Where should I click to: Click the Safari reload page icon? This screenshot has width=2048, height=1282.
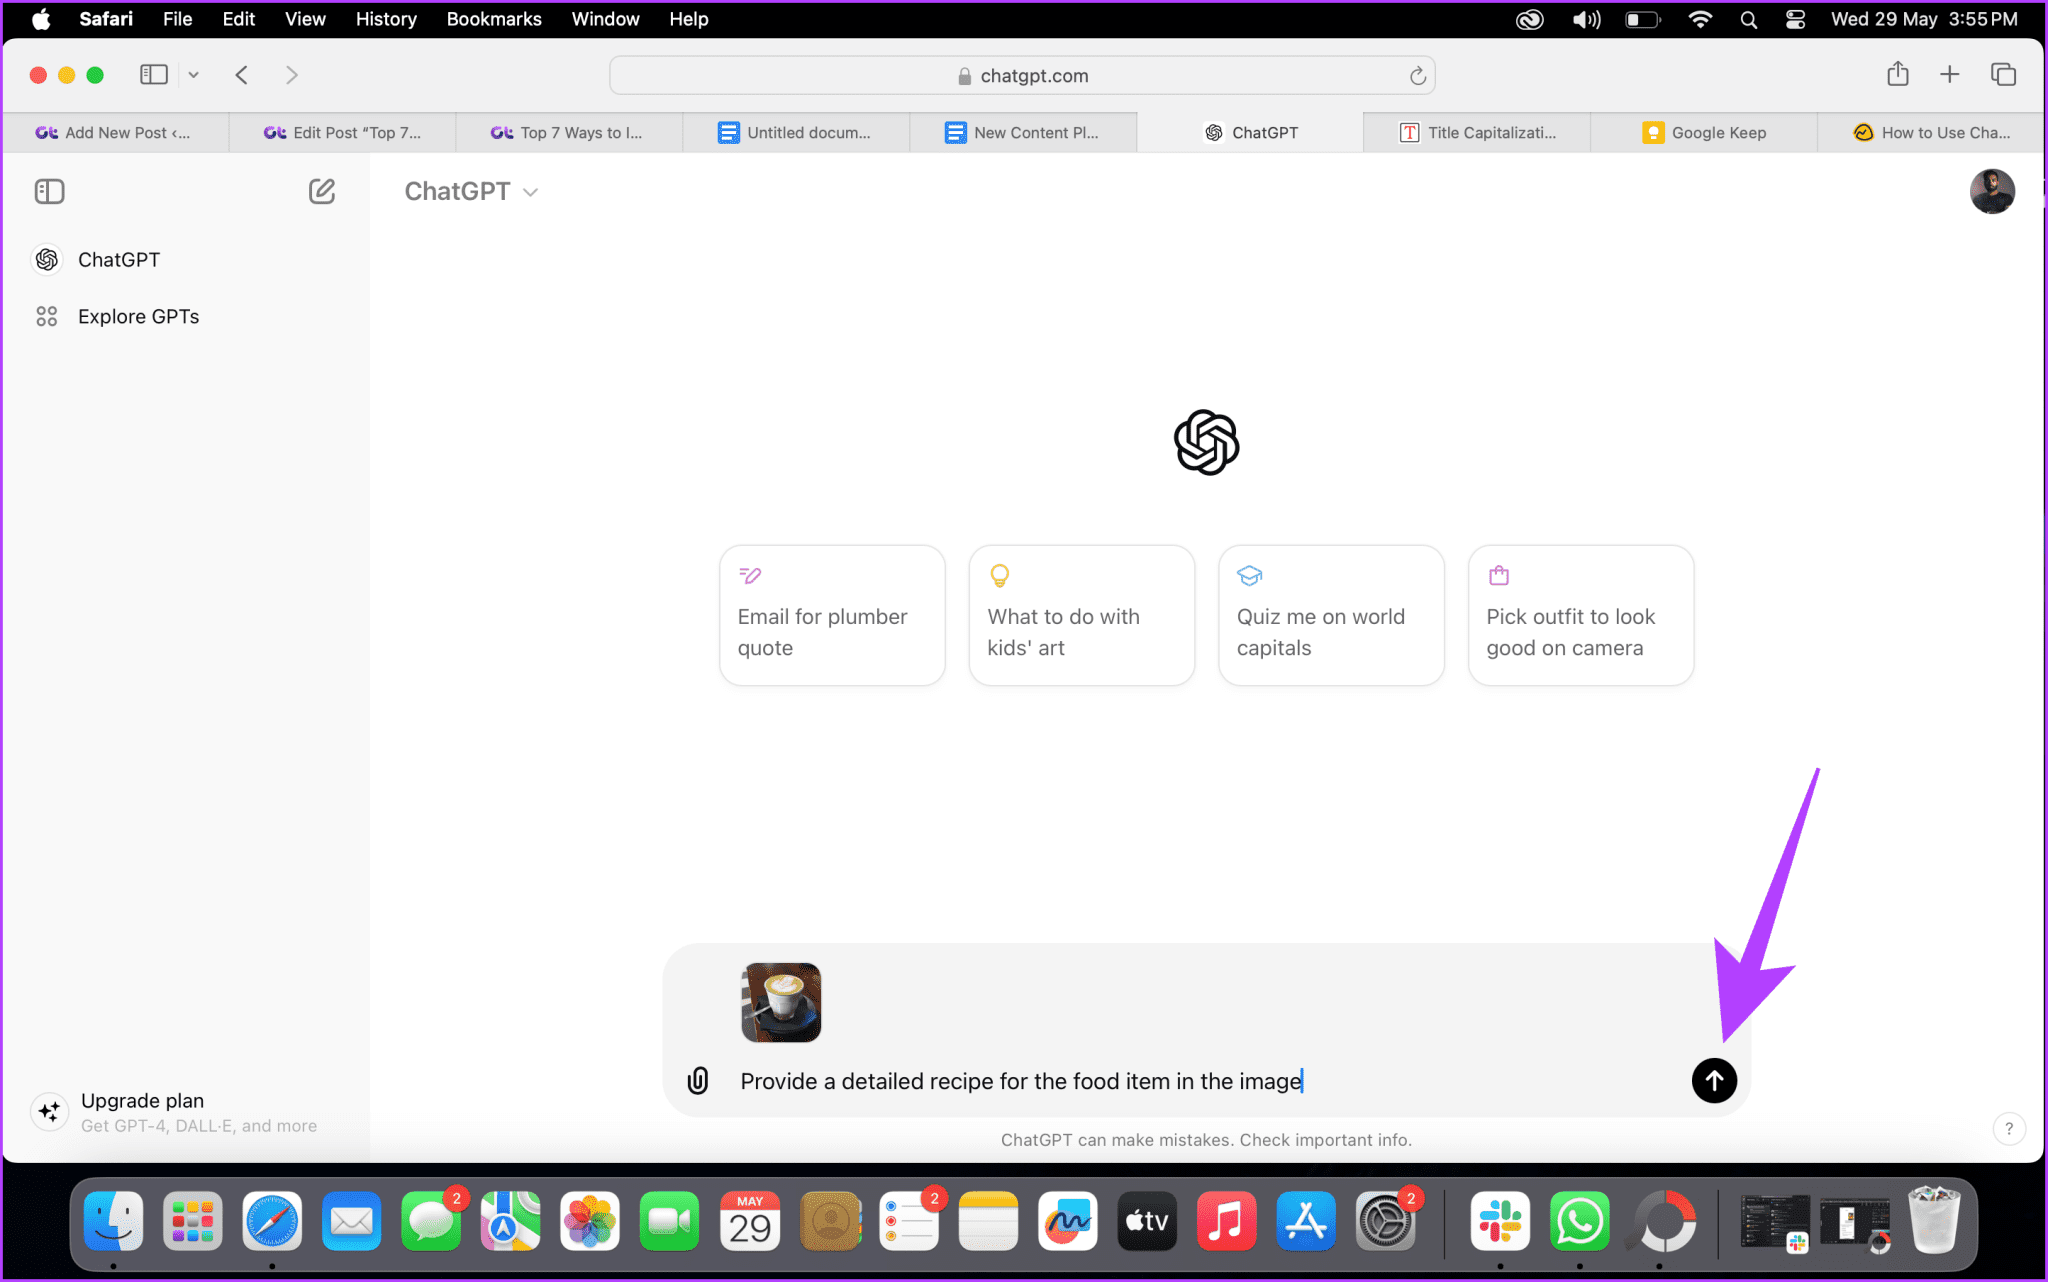[1417, 76]
